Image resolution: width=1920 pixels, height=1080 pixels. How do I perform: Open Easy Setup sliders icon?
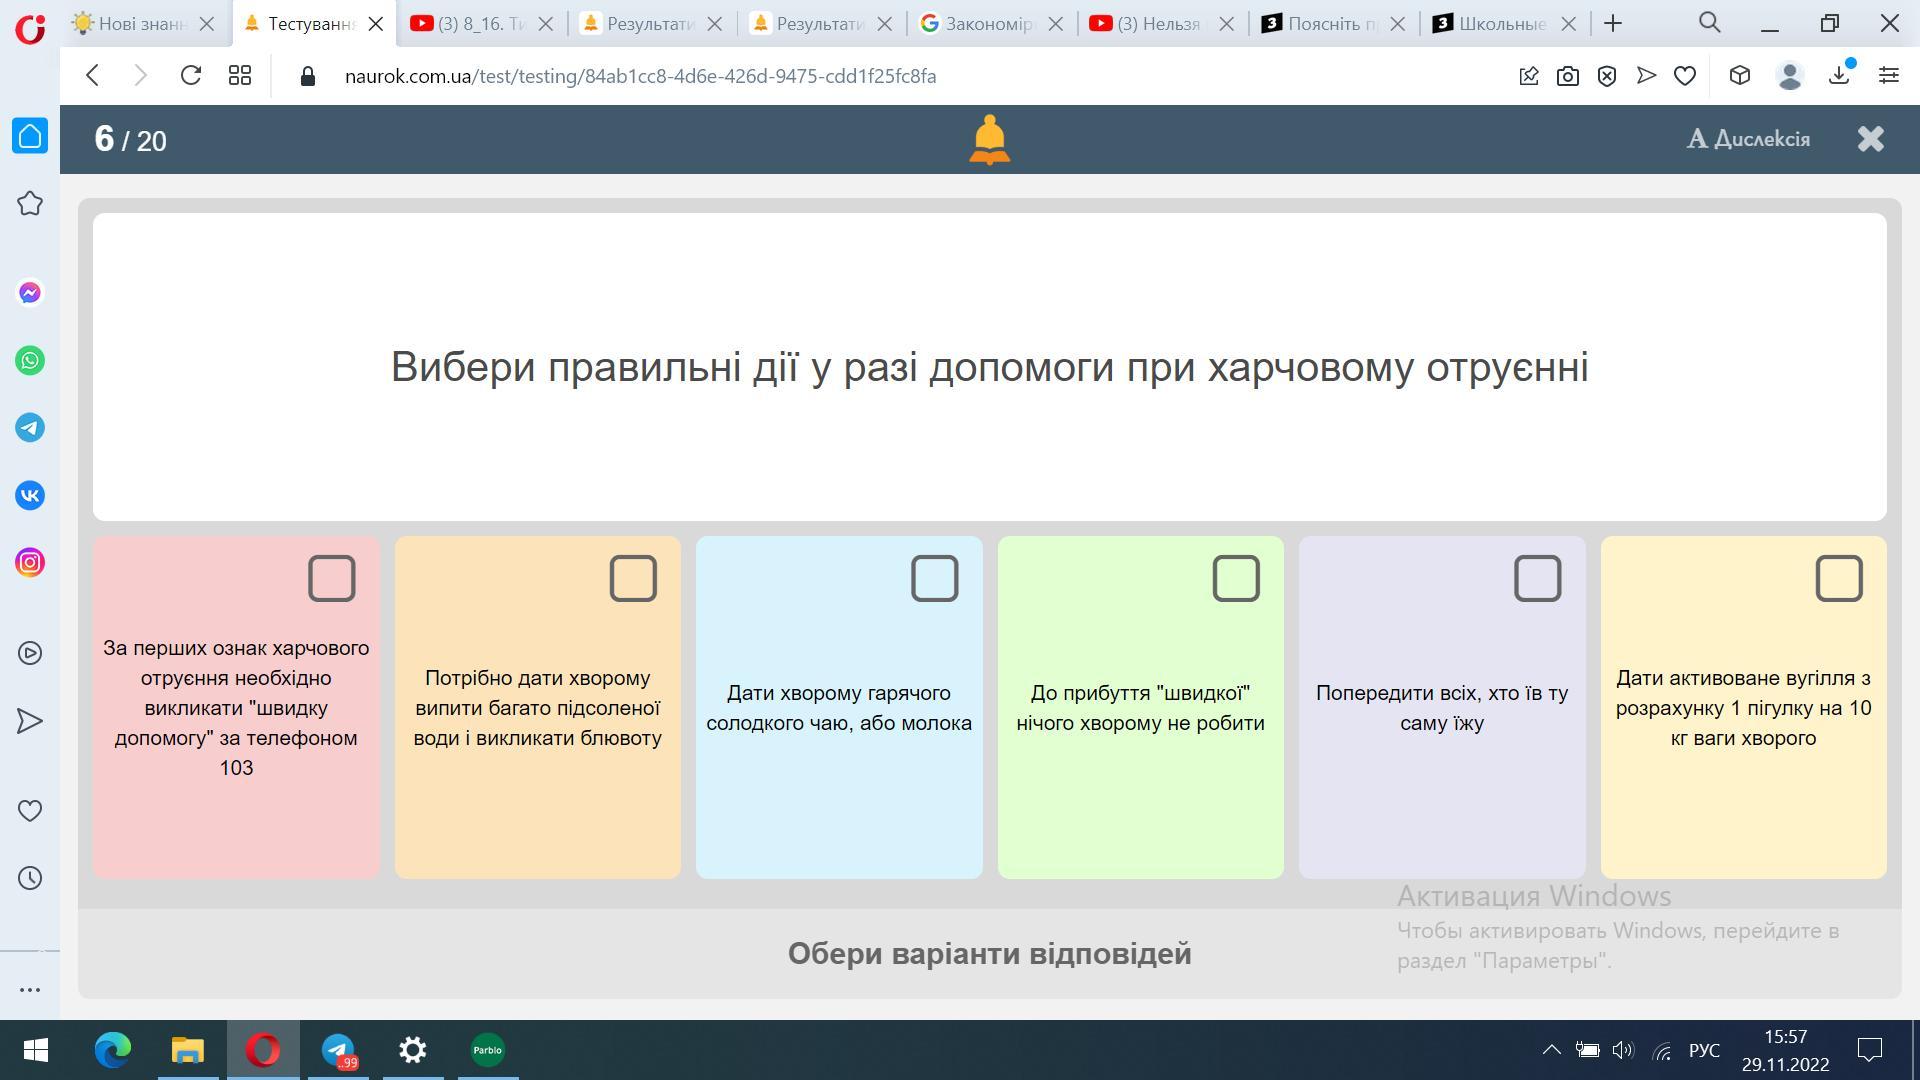point(1888,76)
